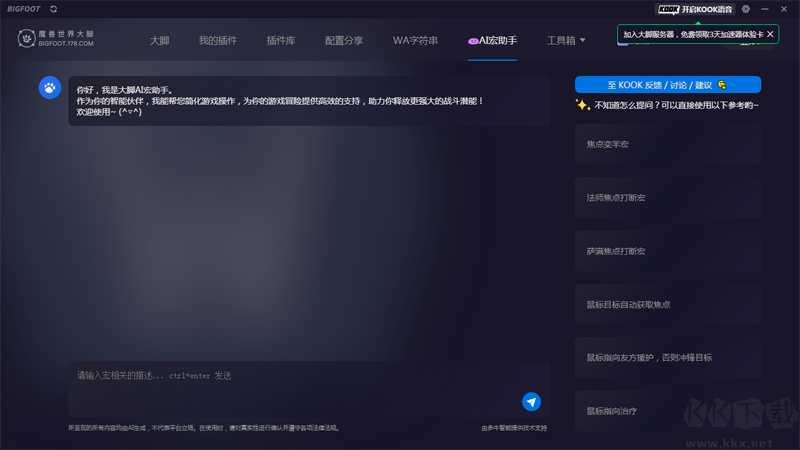Click the BIGFOOT.178.COM logo

tap(56, 38)
